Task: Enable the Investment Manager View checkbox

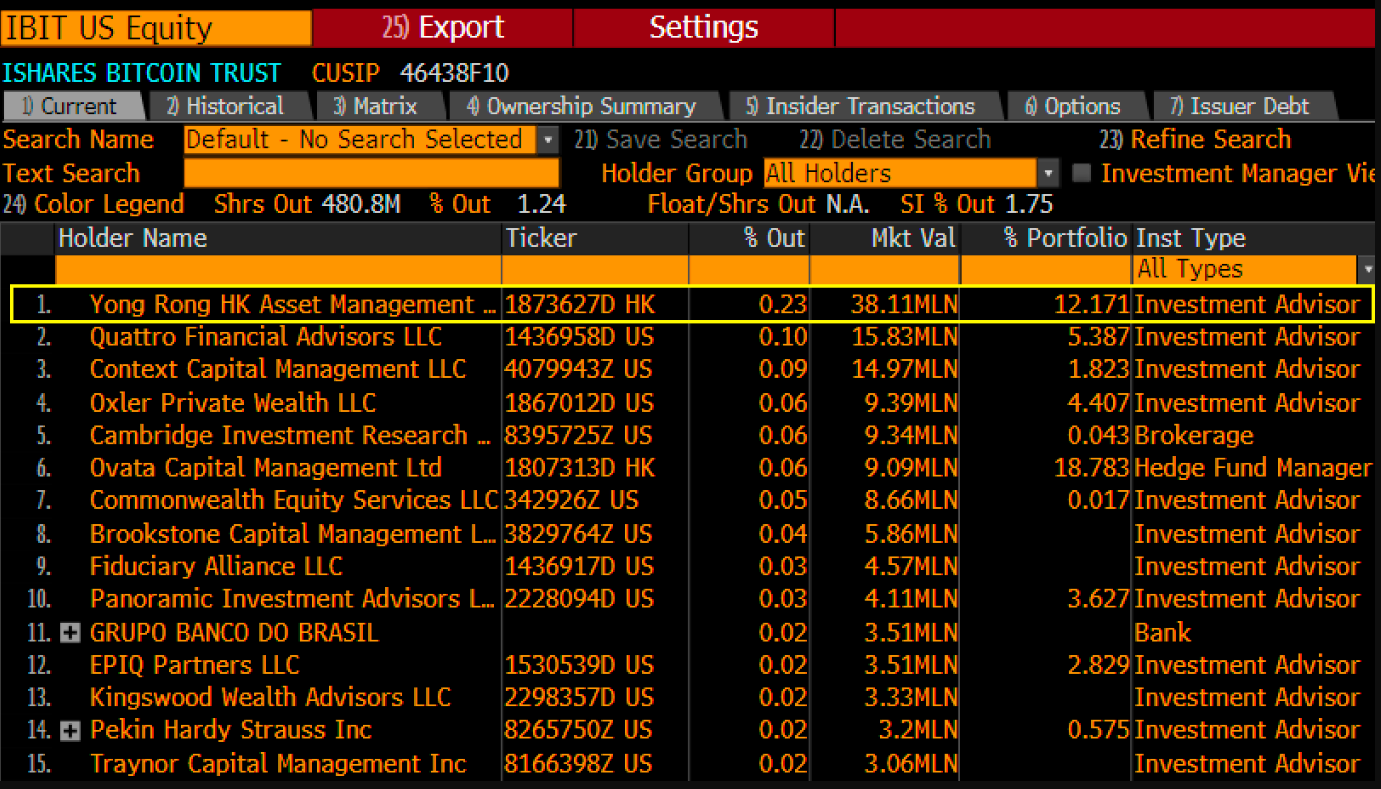Action: [1081, 173]
